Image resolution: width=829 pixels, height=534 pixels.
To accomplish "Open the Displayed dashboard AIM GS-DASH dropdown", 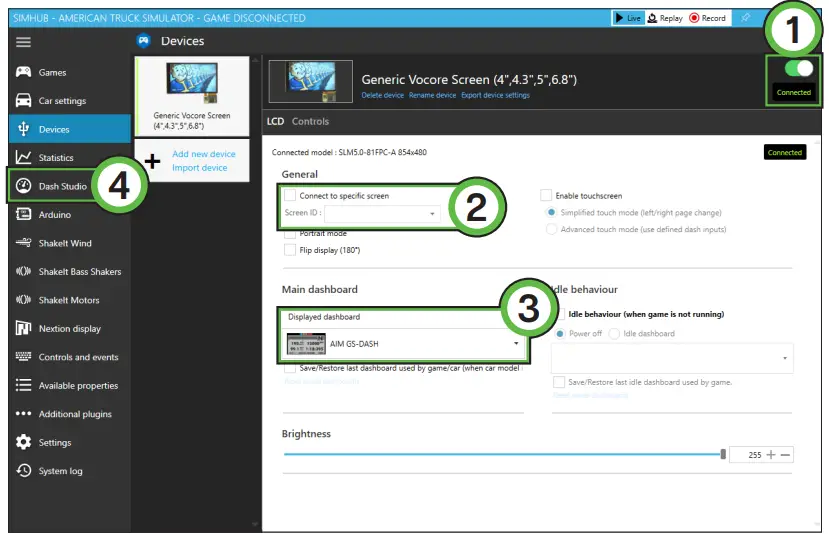I will click(403, 344).
